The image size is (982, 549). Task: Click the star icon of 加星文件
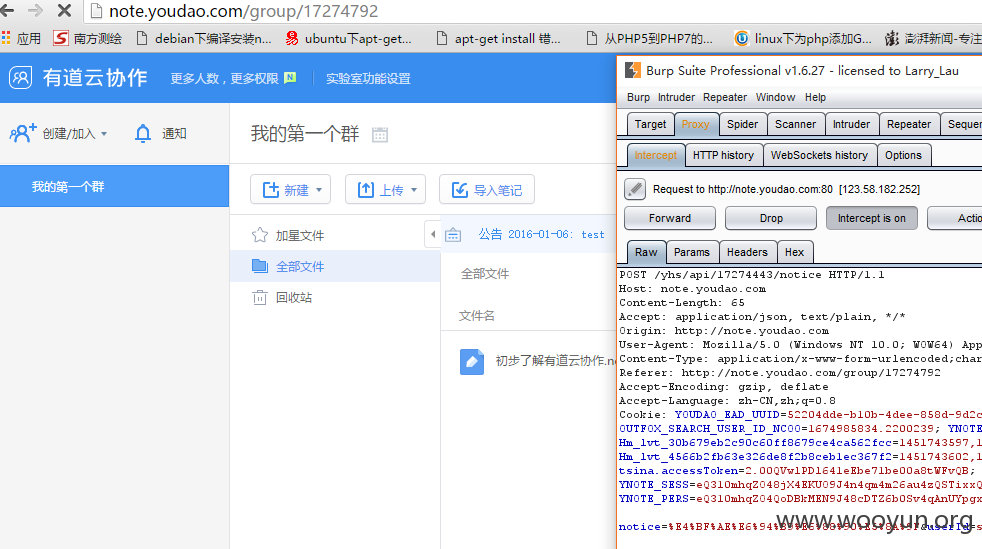pos(260,235)
